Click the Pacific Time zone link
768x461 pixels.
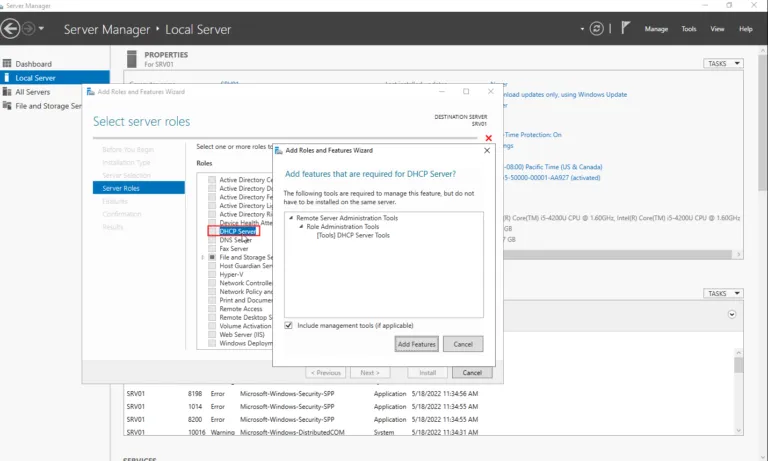pos(553,167)
